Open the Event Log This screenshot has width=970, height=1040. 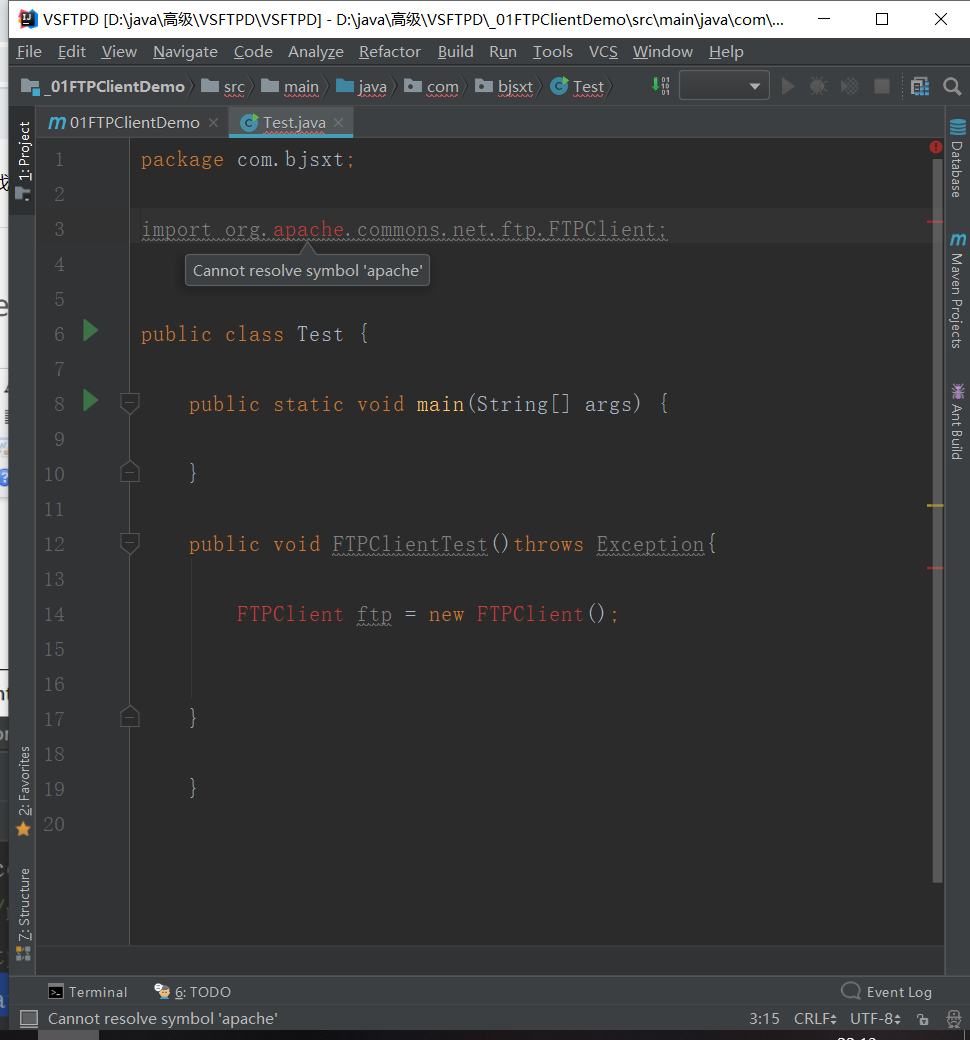[886, 992]
